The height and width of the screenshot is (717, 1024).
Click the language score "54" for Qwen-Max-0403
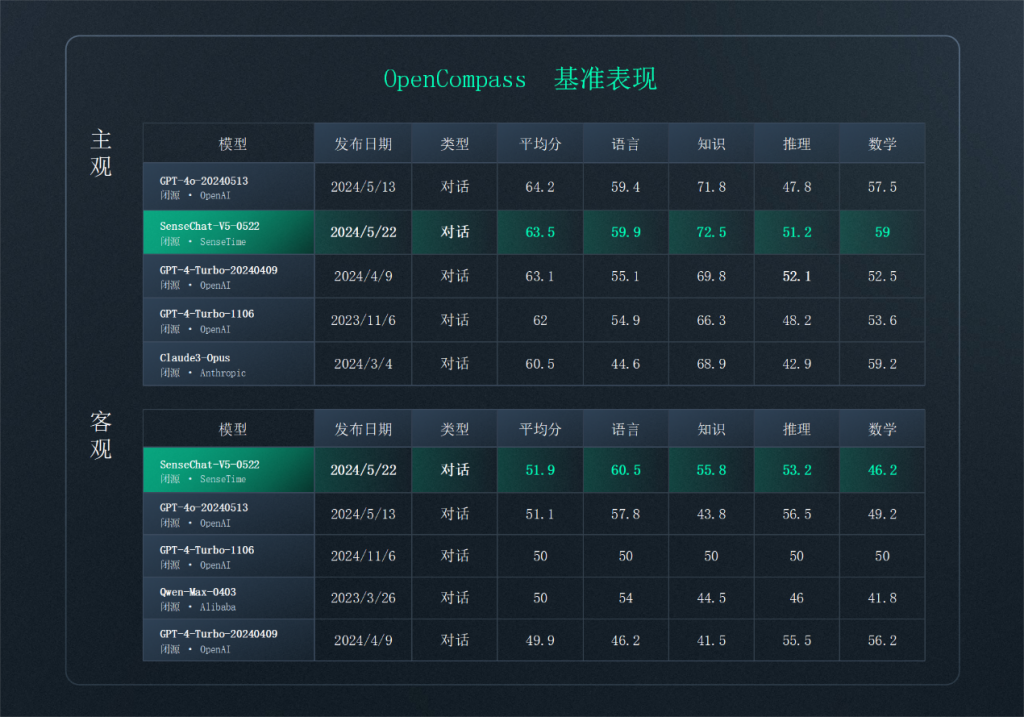click(x=626, y=598)
